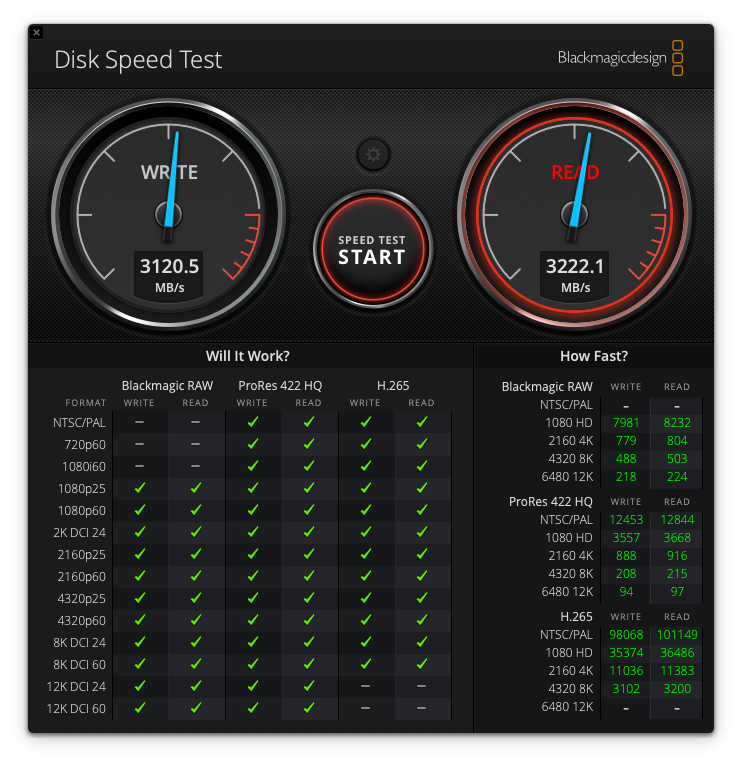Click the 12K DCI 24 format row label
742x765 pixels.
[x=76, y=686]
